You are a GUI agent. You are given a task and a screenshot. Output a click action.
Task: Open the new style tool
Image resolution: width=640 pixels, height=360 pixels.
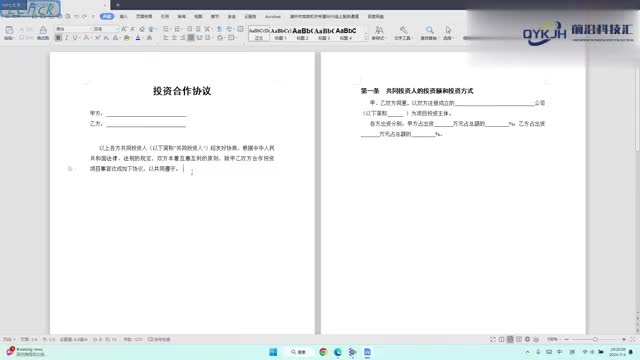pyautogui.click(x=378, y=33)
